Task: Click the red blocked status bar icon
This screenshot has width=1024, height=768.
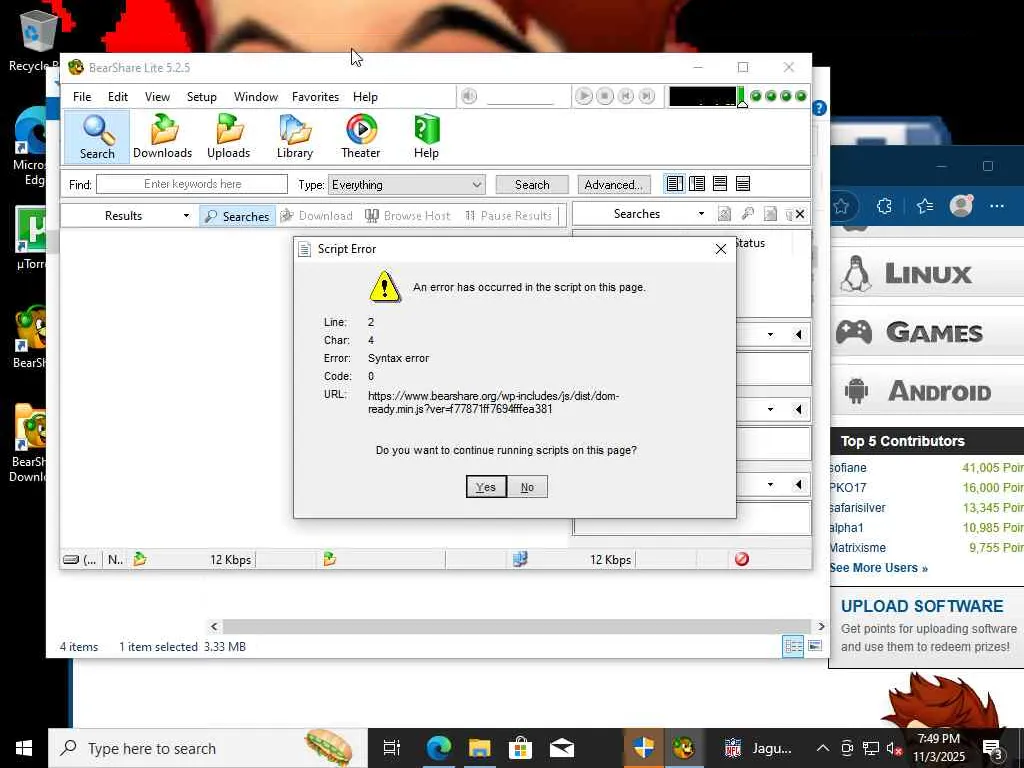Action: click(x=742, y=559)
